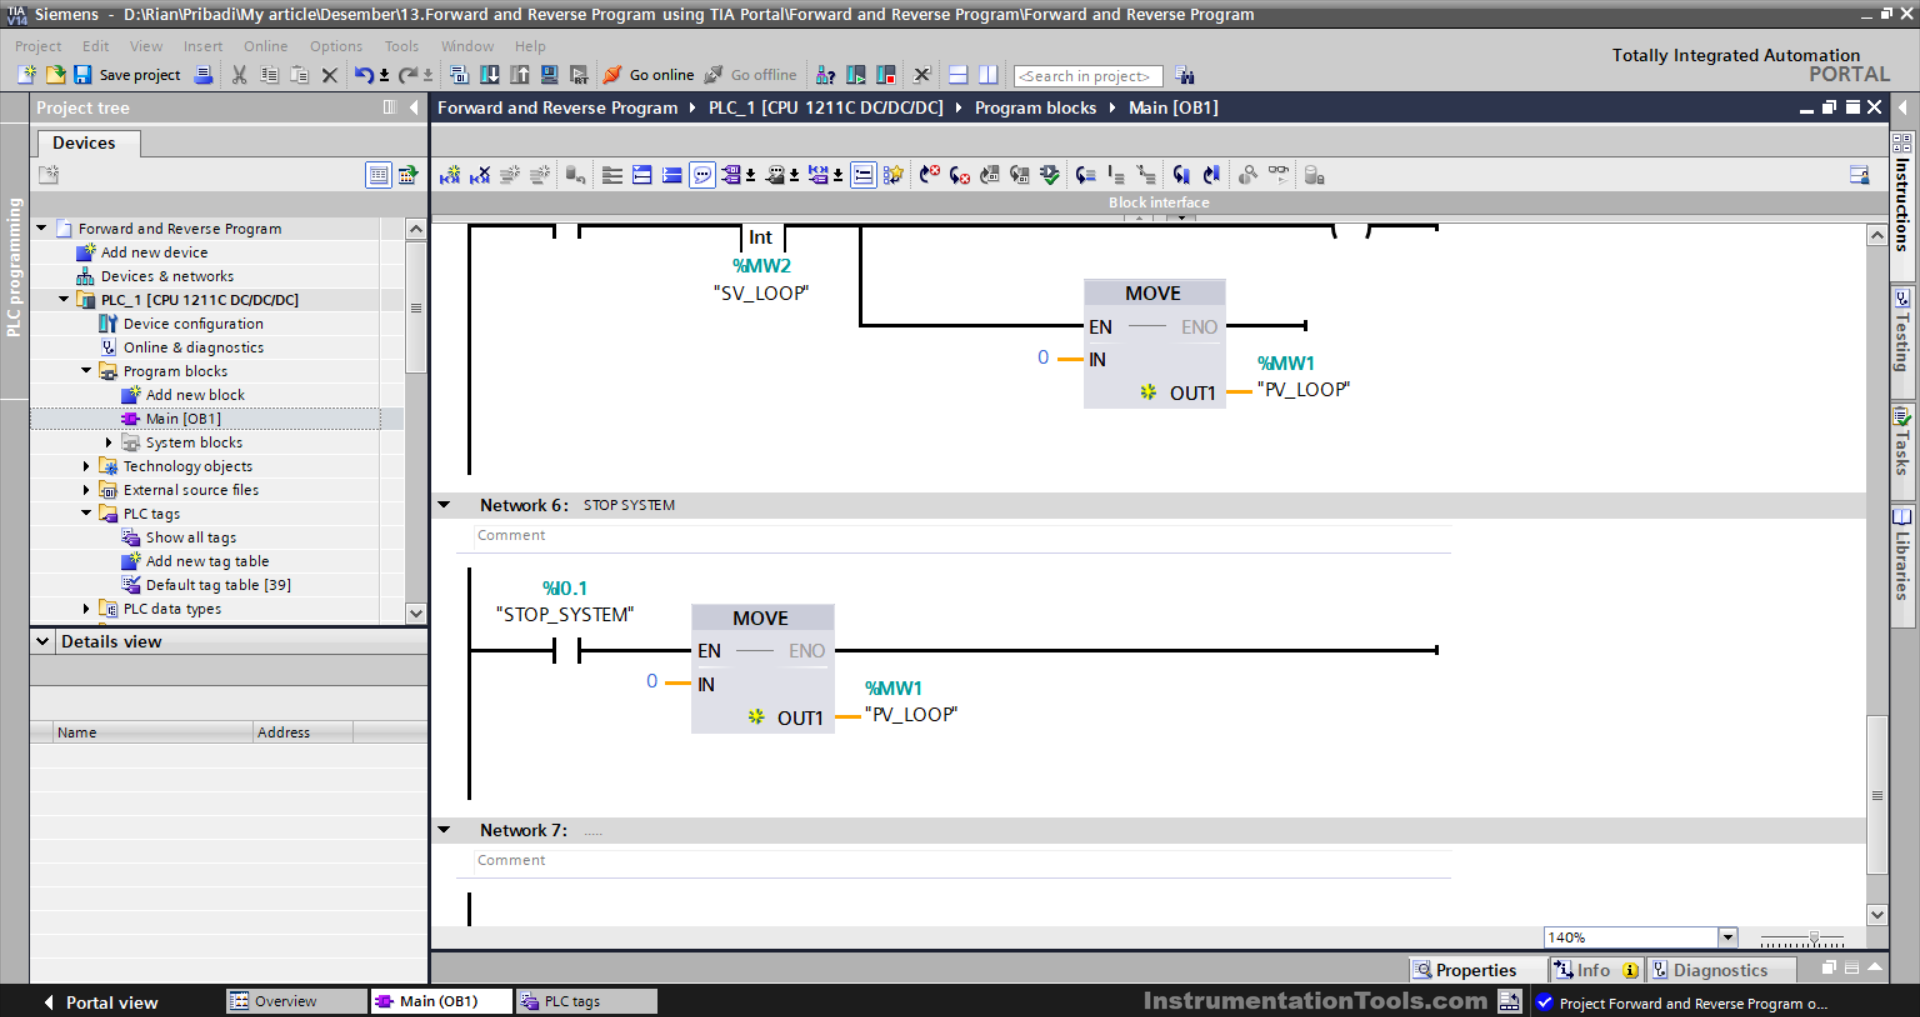The height and width of the screenshot is (1017, 1920).
Task: Collapse the Program blocks folder
Action: [x=86, y=370]
